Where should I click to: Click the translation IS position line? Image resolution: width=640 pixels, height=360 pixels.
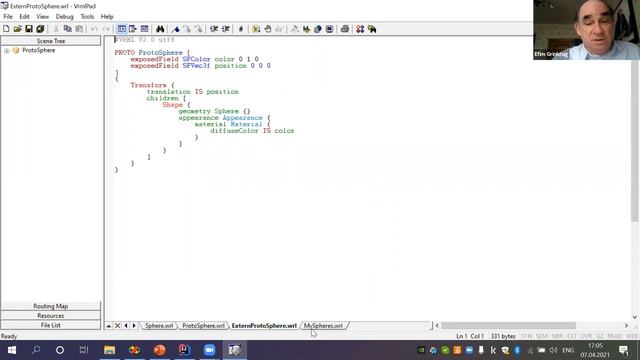point(193,92)
